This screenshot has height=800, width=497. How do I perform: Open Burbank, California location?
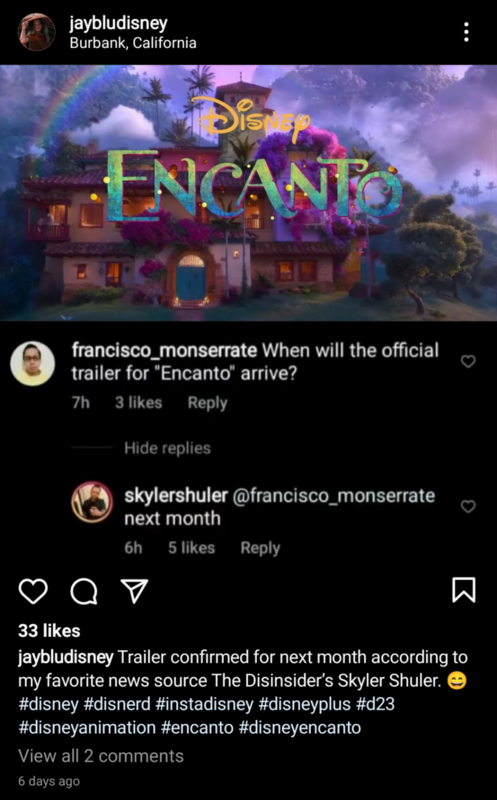(133, 43)
